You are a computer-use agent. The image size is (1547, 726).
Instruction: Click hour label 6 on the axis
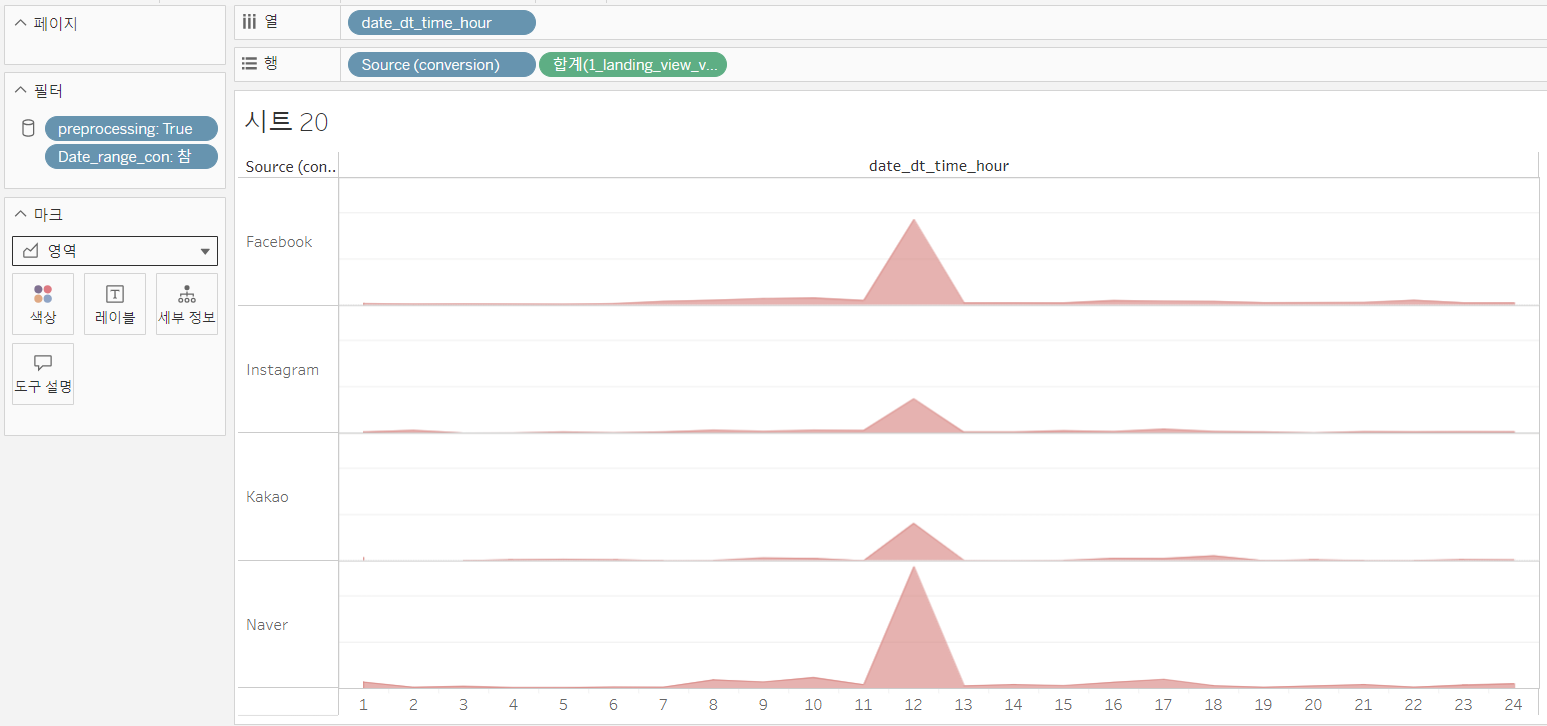click(613, 704)
